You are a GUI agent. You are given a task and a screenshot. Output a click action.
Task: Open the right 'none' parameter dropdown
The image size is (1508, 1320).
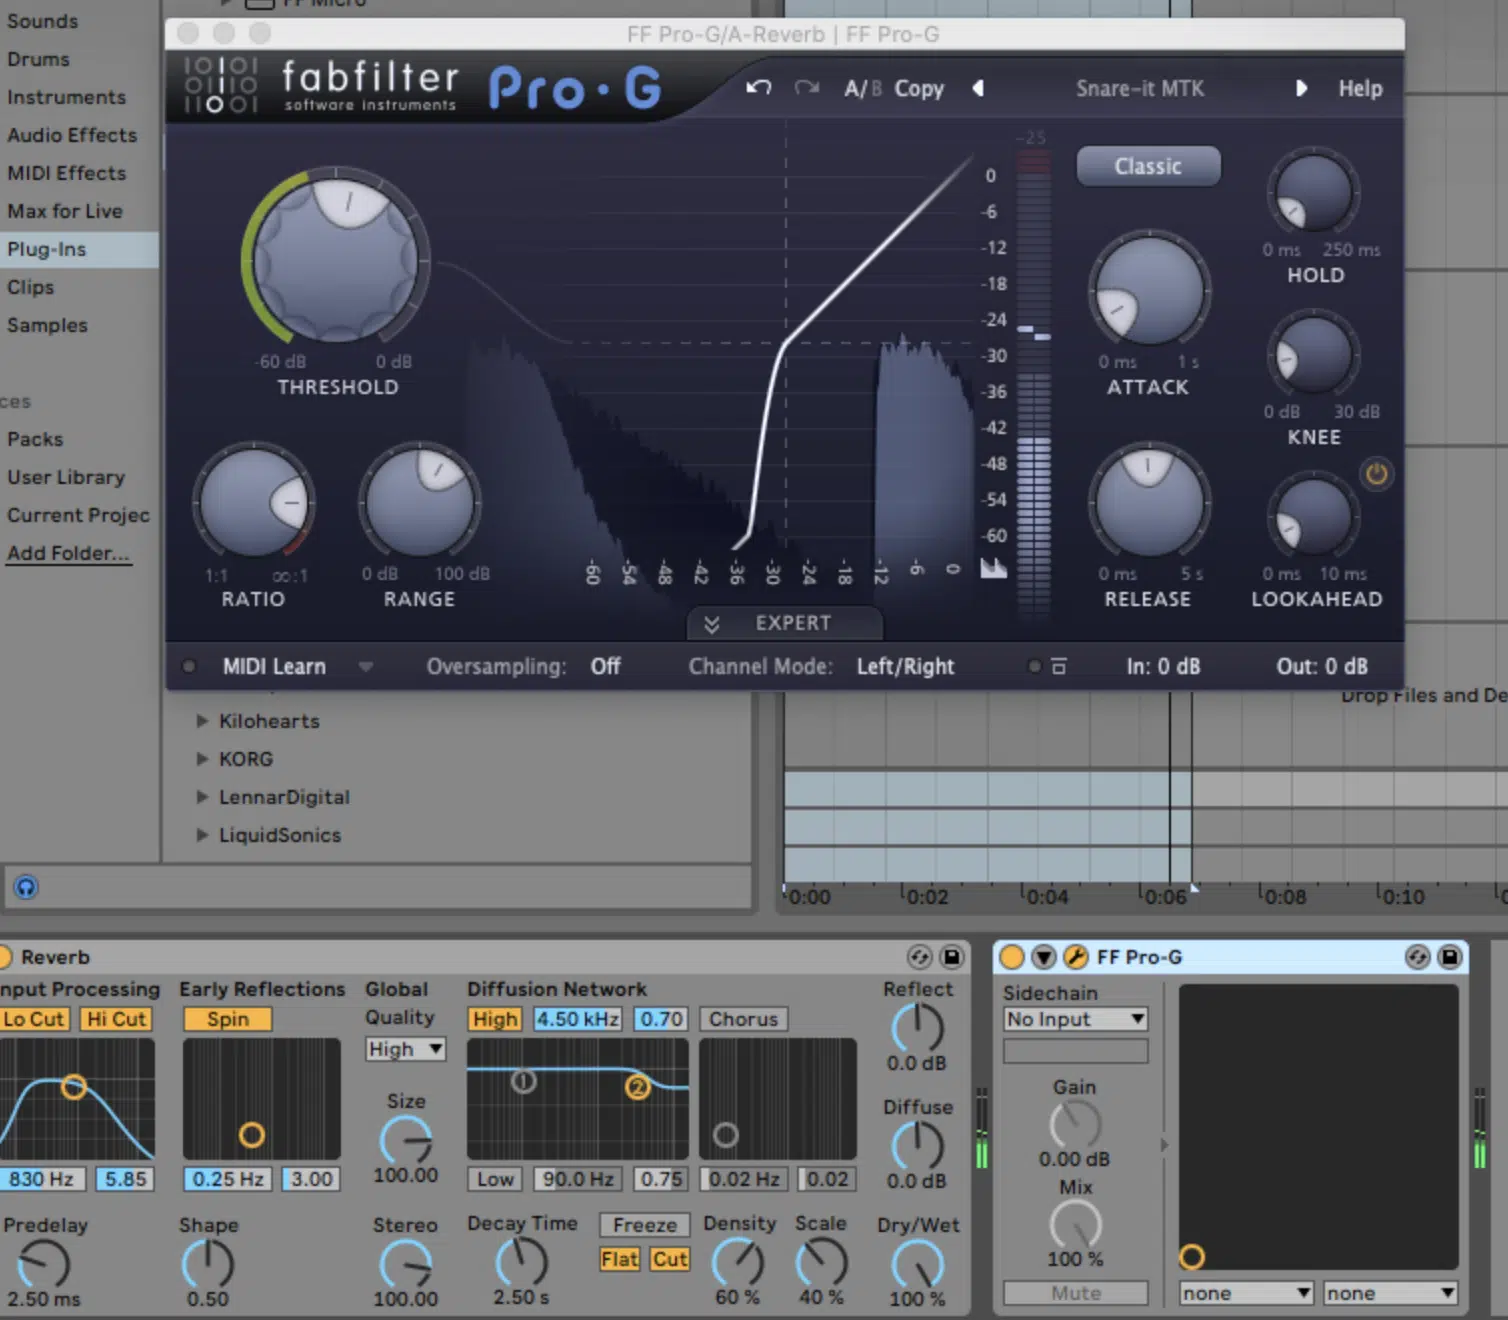(1390, 1293)
